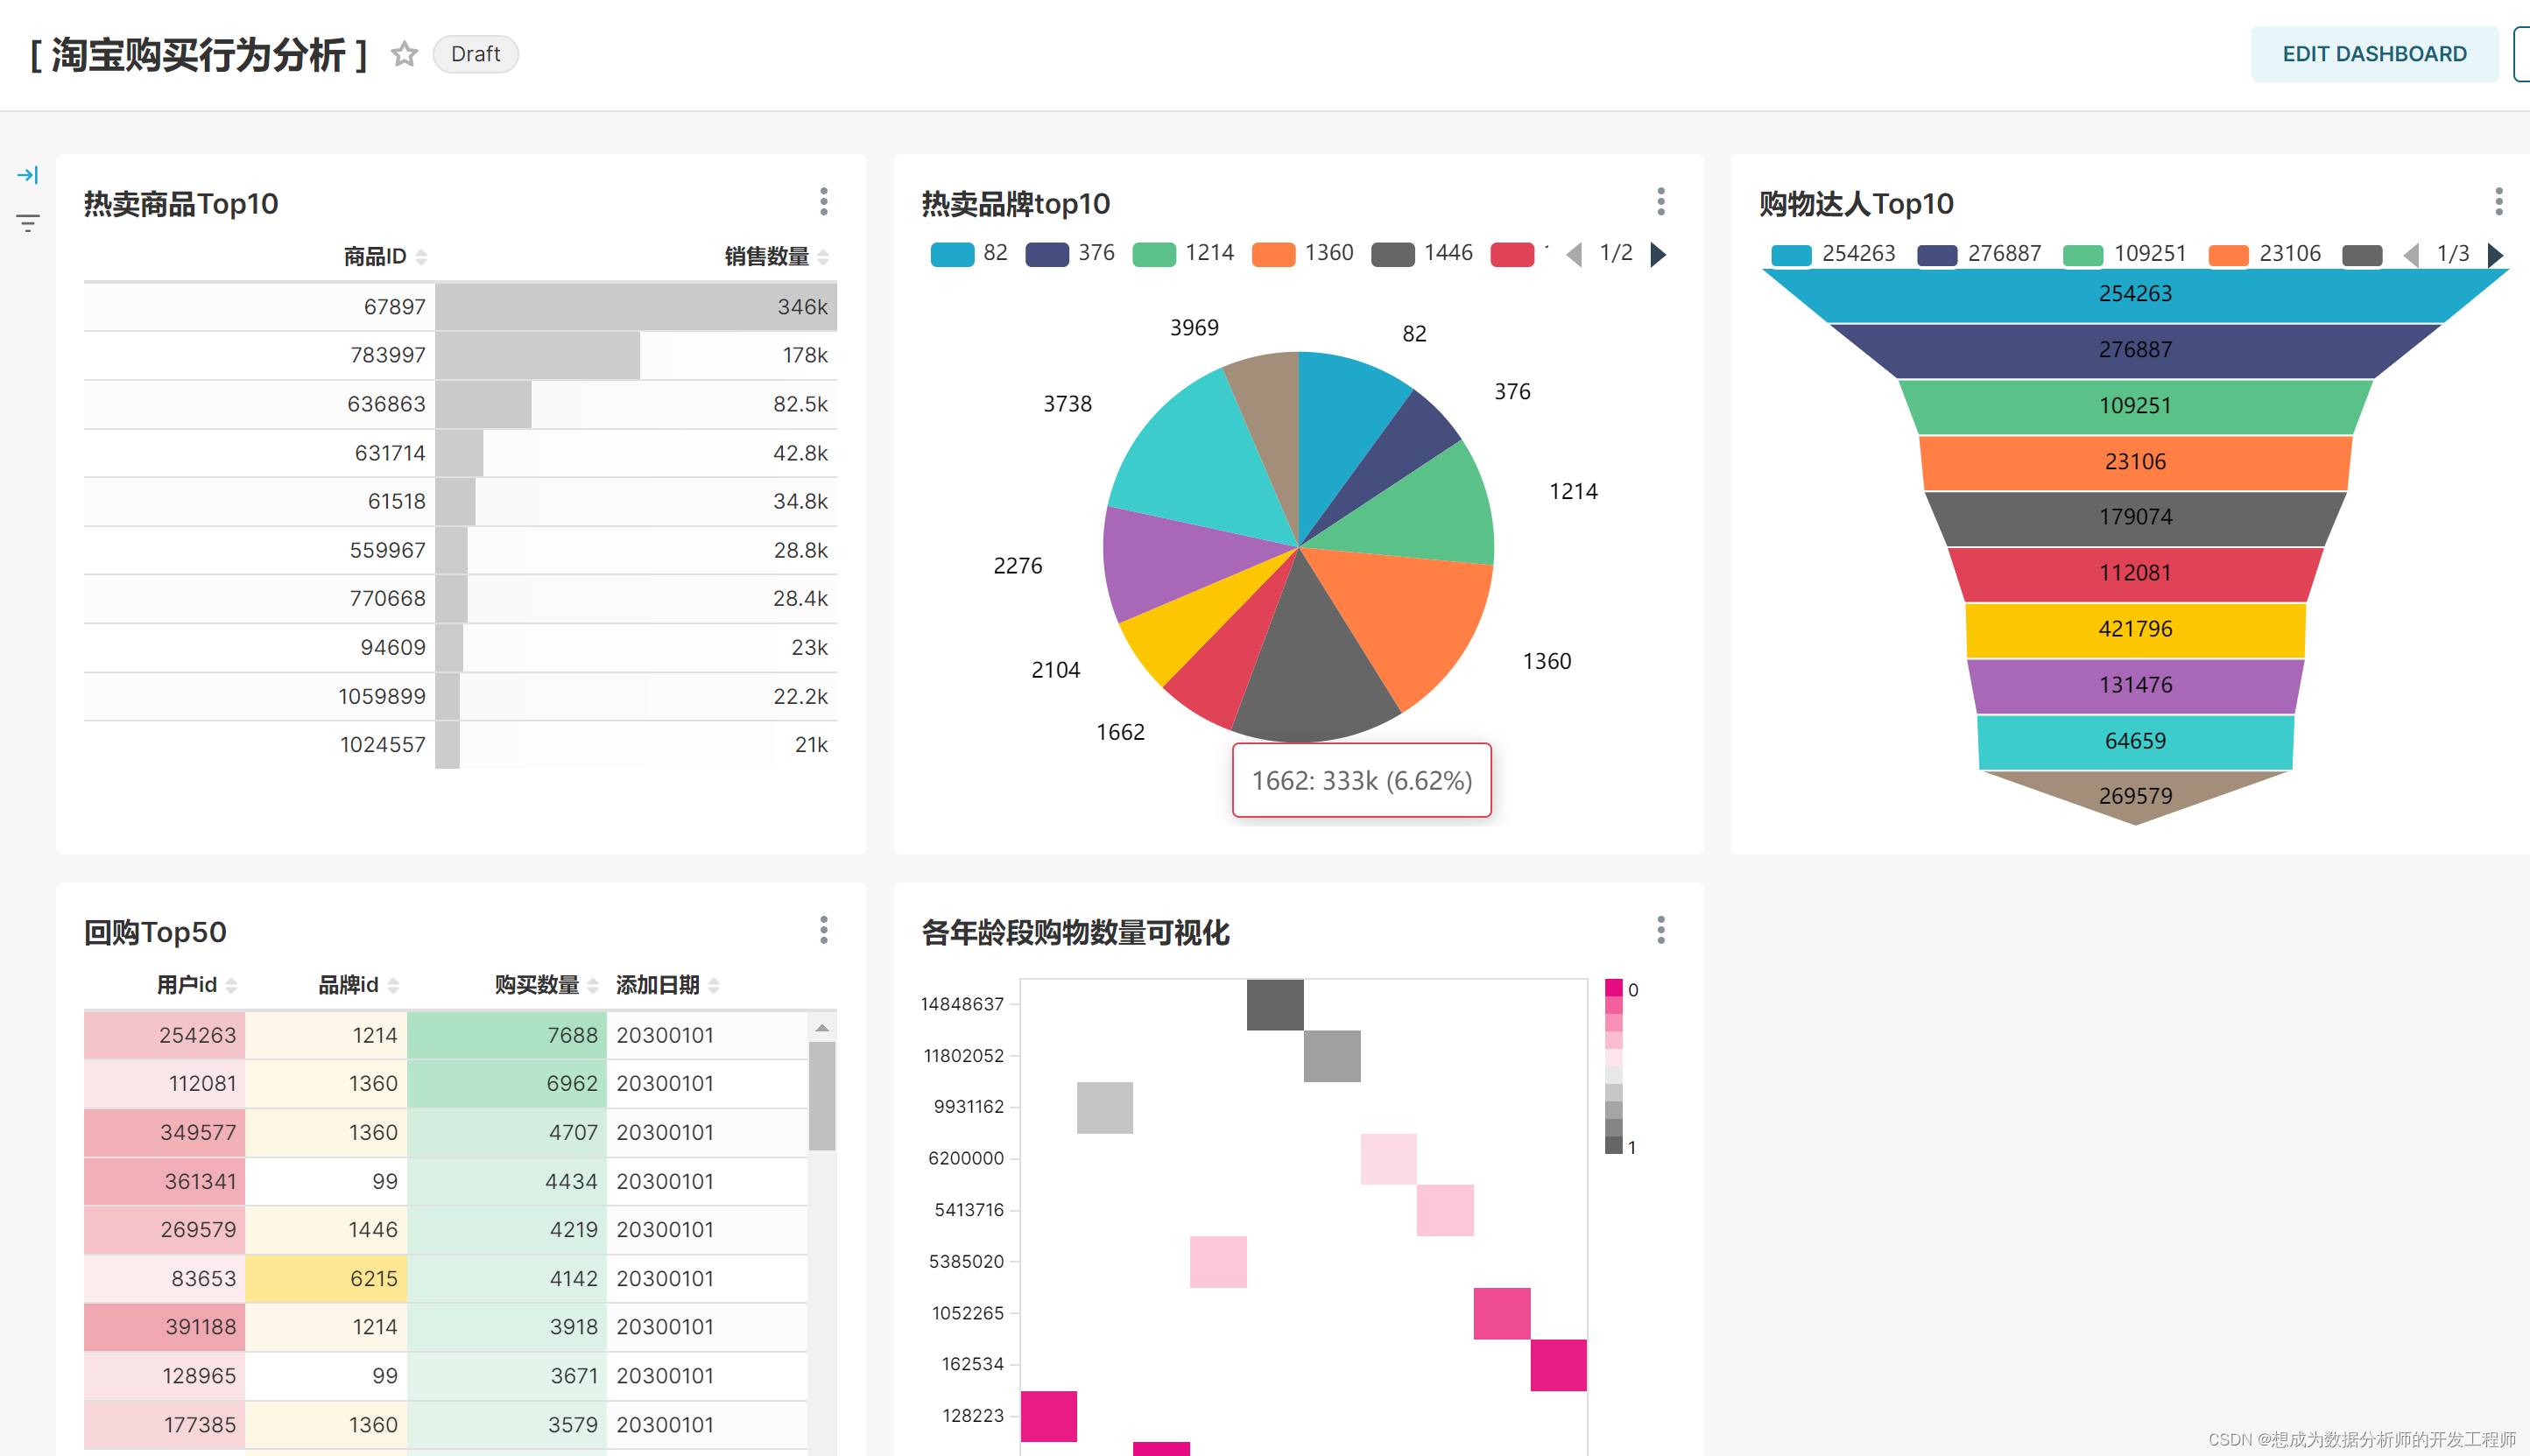Toggle user 23106 in the funnel legend
The image size is (2530, 1456).
(x=2264, y=254)
